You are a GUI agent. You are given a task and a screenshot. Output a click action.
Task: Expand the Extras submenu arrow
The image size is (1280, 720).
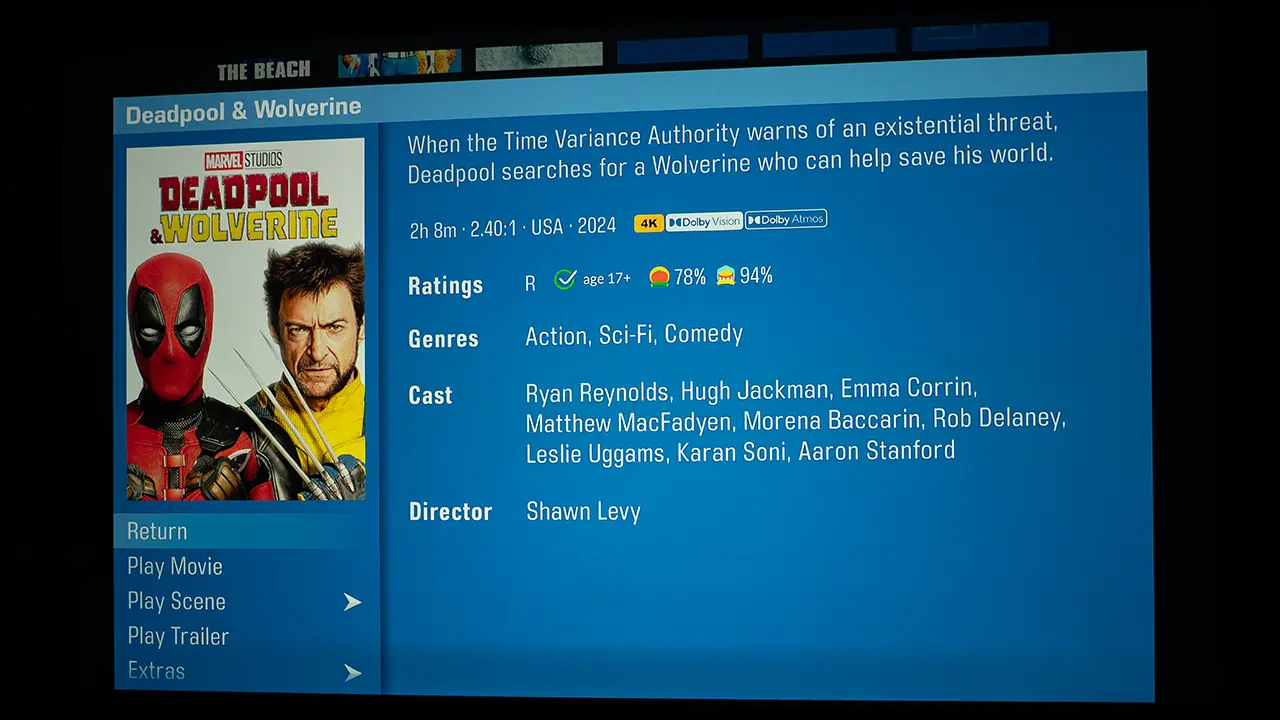pos(352,673)
